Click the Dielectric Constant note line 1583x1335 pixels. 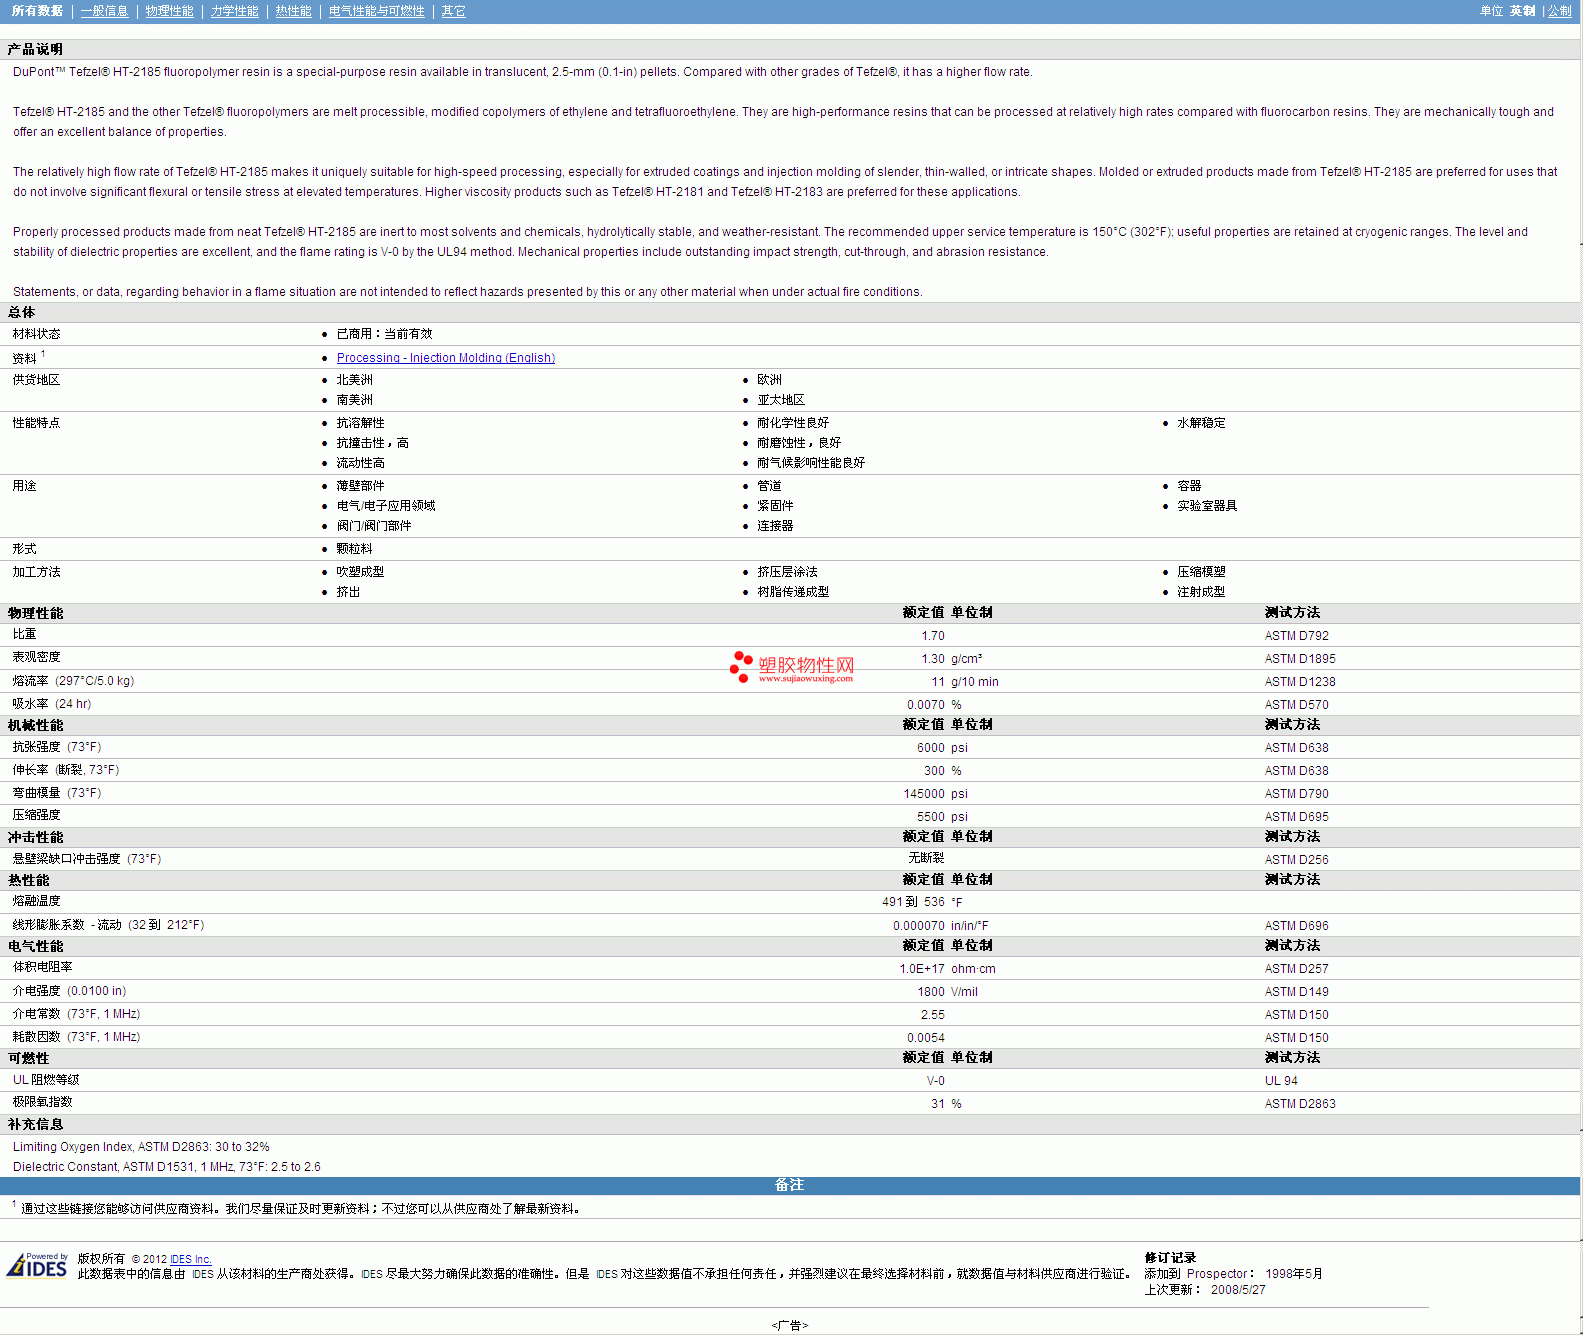[x=167, y=1167]
